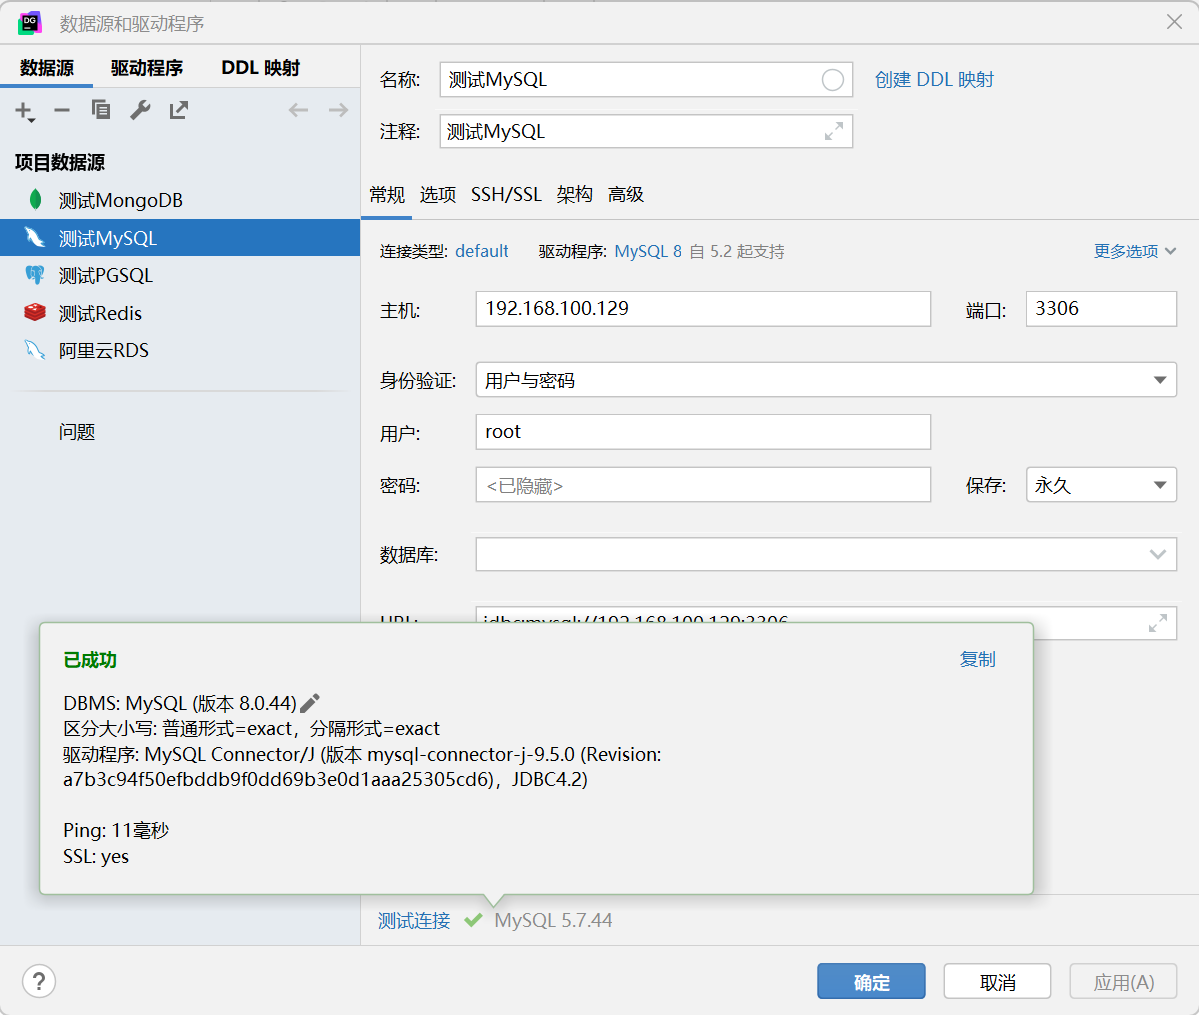Click the PostgreSQL elephant icon
This screenshot has height=1015, width=1199.
[x=34, y=275]
